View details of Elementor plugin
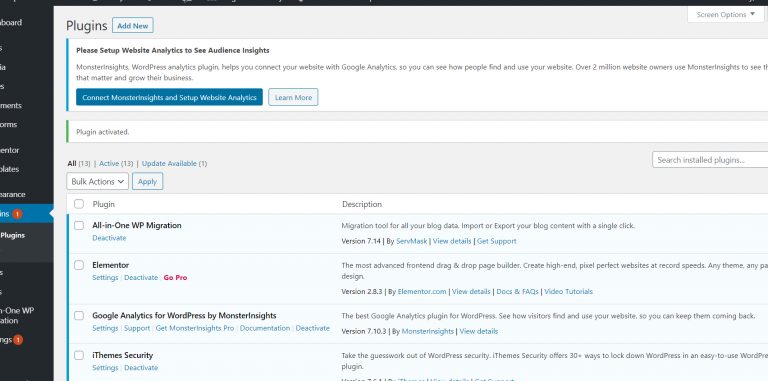 click(471, 291)
